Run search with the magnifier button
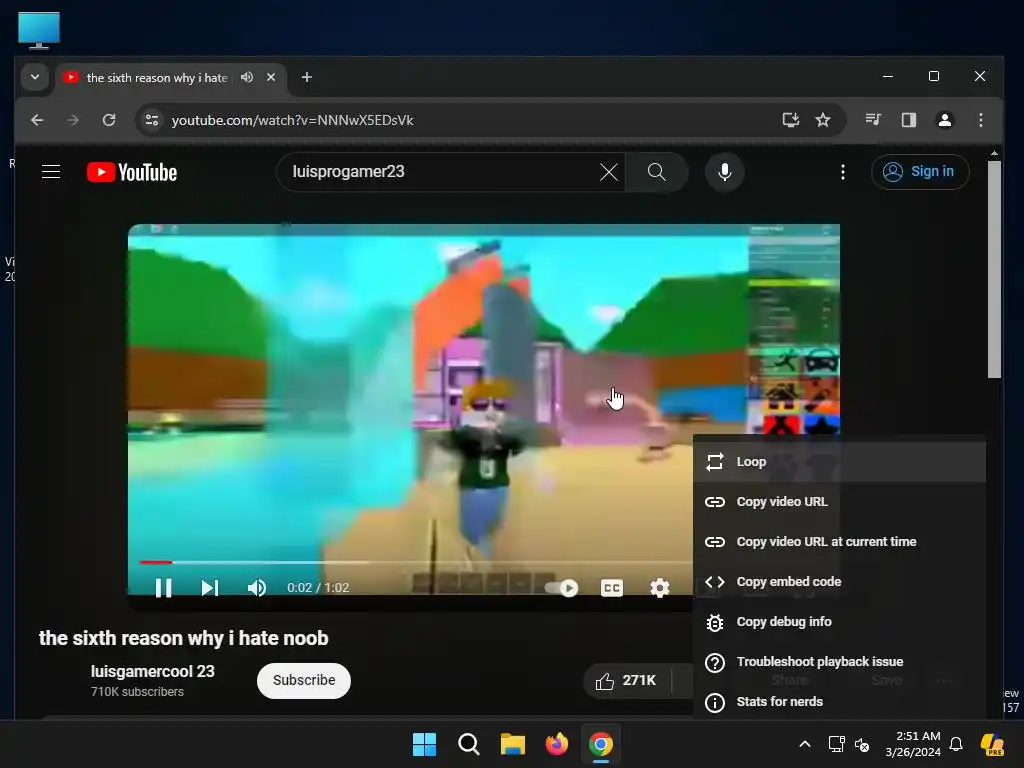Image resolution: width=1024 pixels, height=768 pixels. click(656, 172)
